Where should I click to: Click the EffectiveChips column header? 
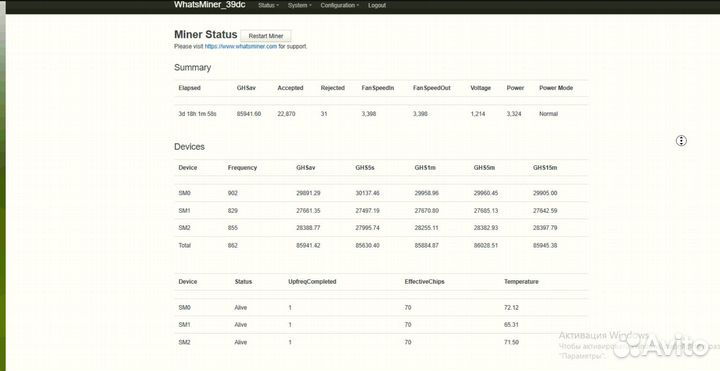(x=424, y=281)
